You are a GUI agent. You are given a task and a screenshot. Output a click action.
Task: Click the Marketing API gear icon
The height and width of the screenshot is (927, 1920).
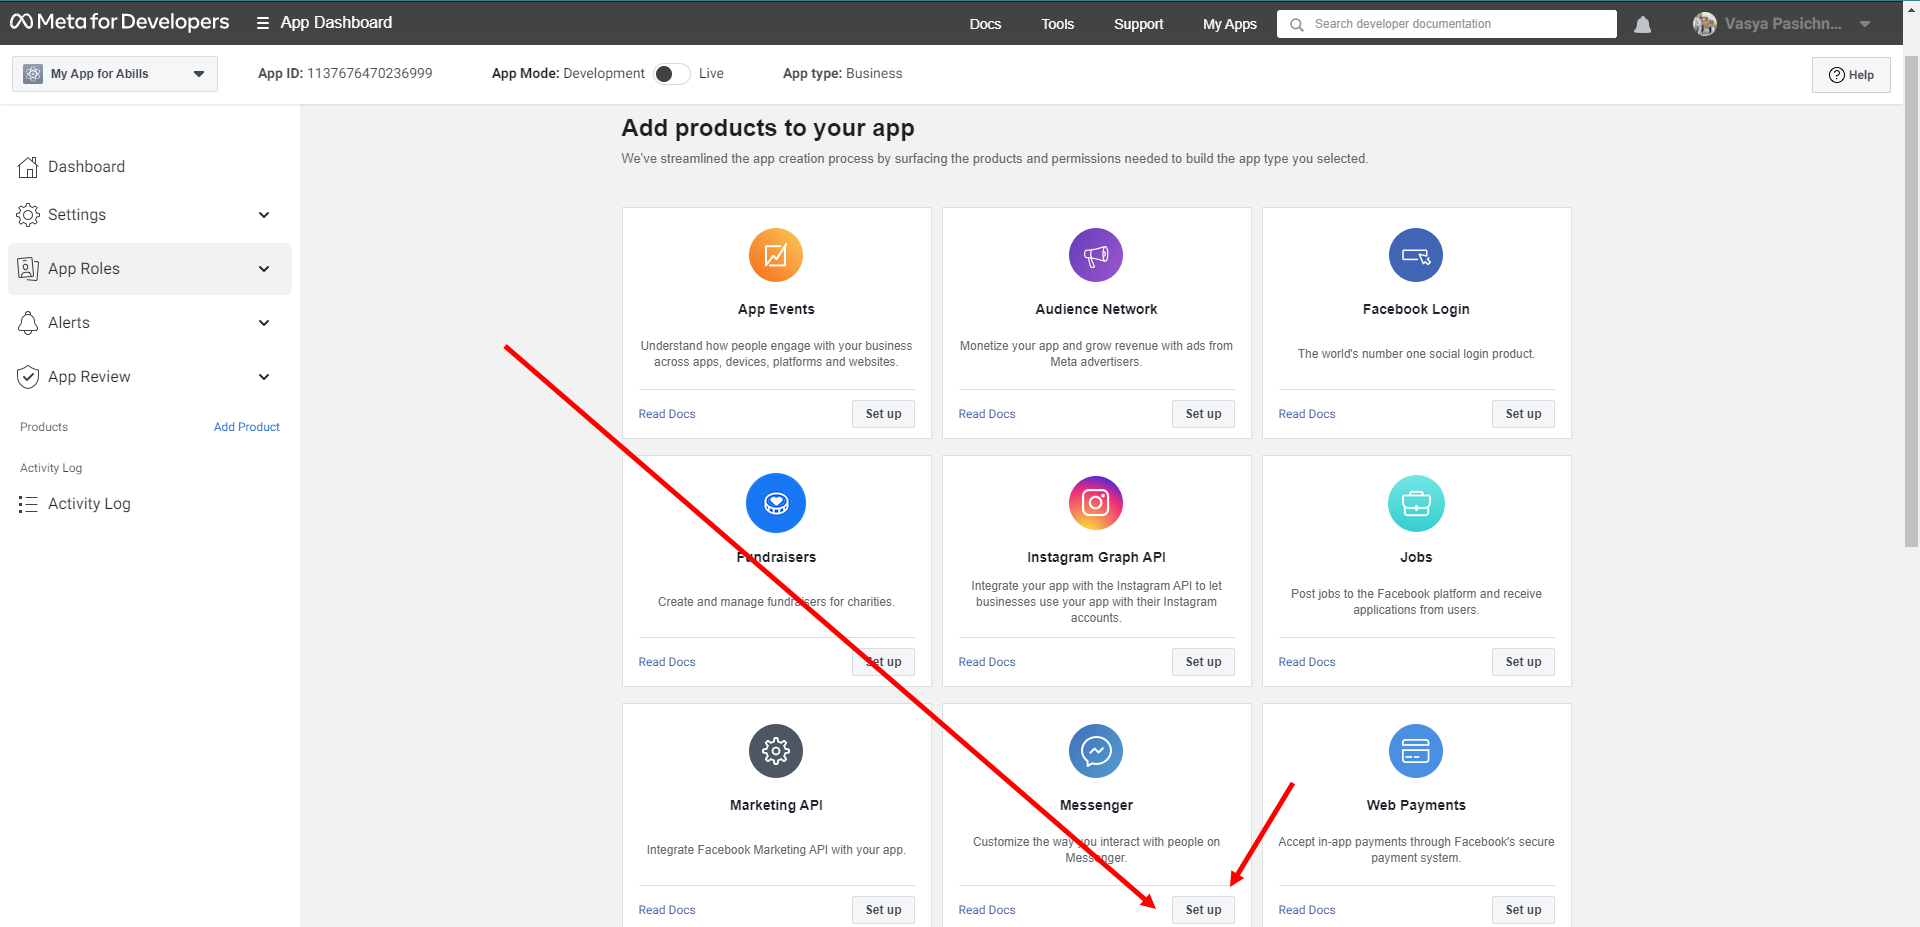(775, 751)
